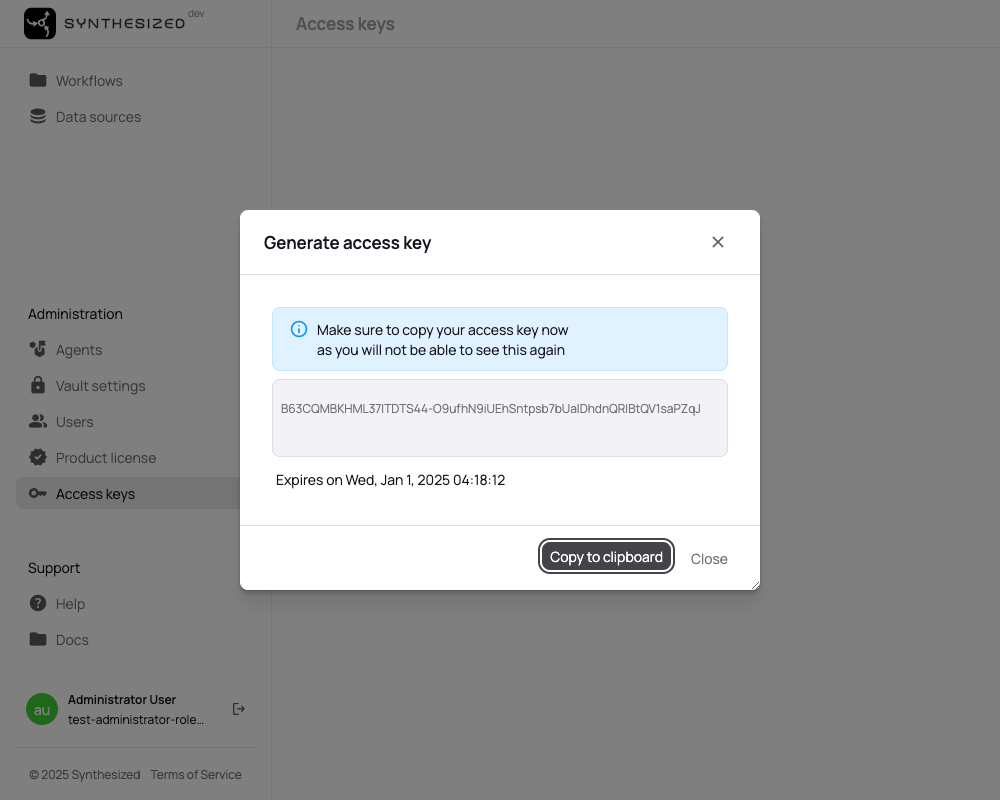The width and height of the screenshot is (1000, 800).
Task: Click the 'Support' section header
Action: click(x=54, y=568)
